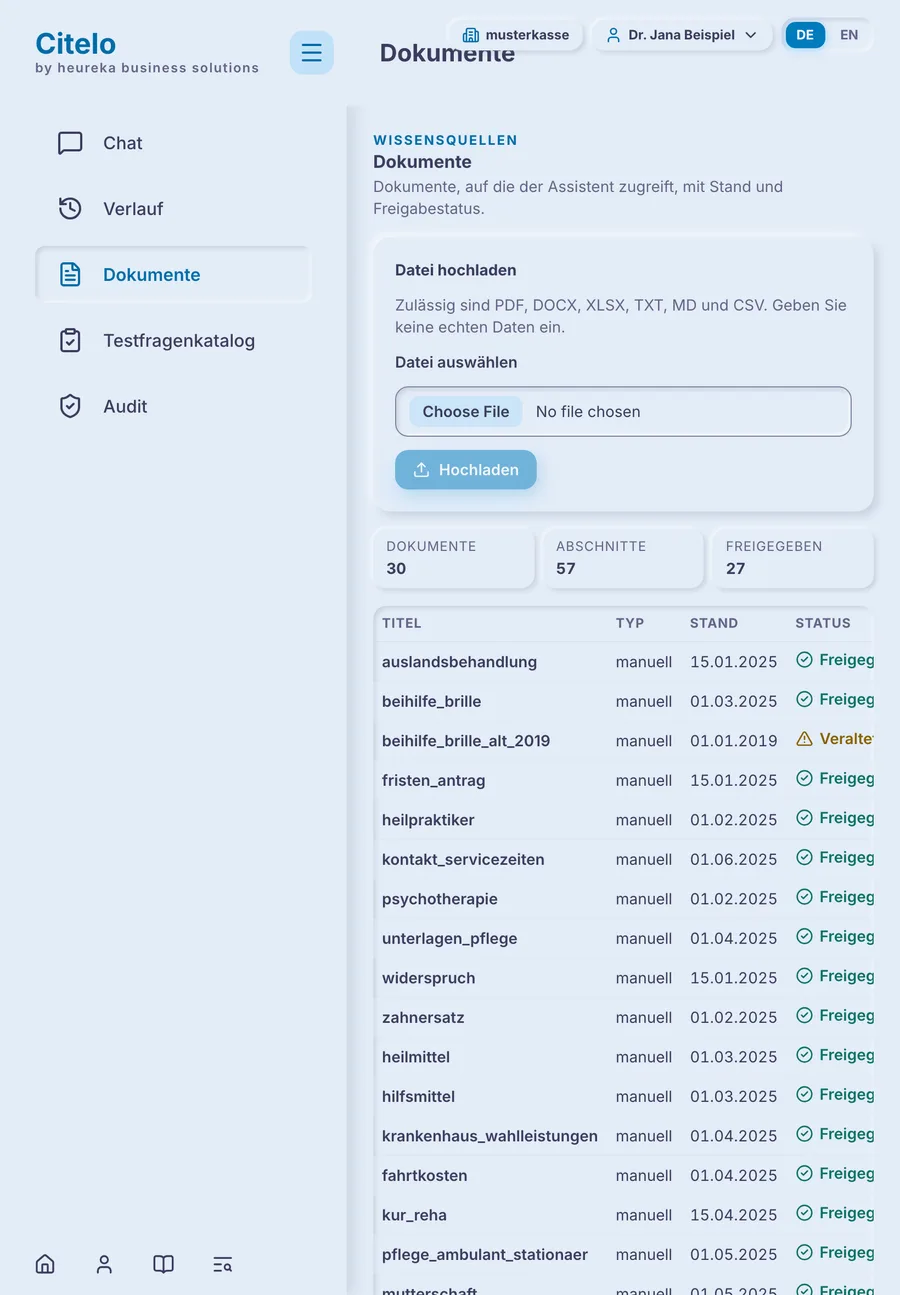Click the Citelo logo
This screenshot has width=900, height=1295.
75,44
